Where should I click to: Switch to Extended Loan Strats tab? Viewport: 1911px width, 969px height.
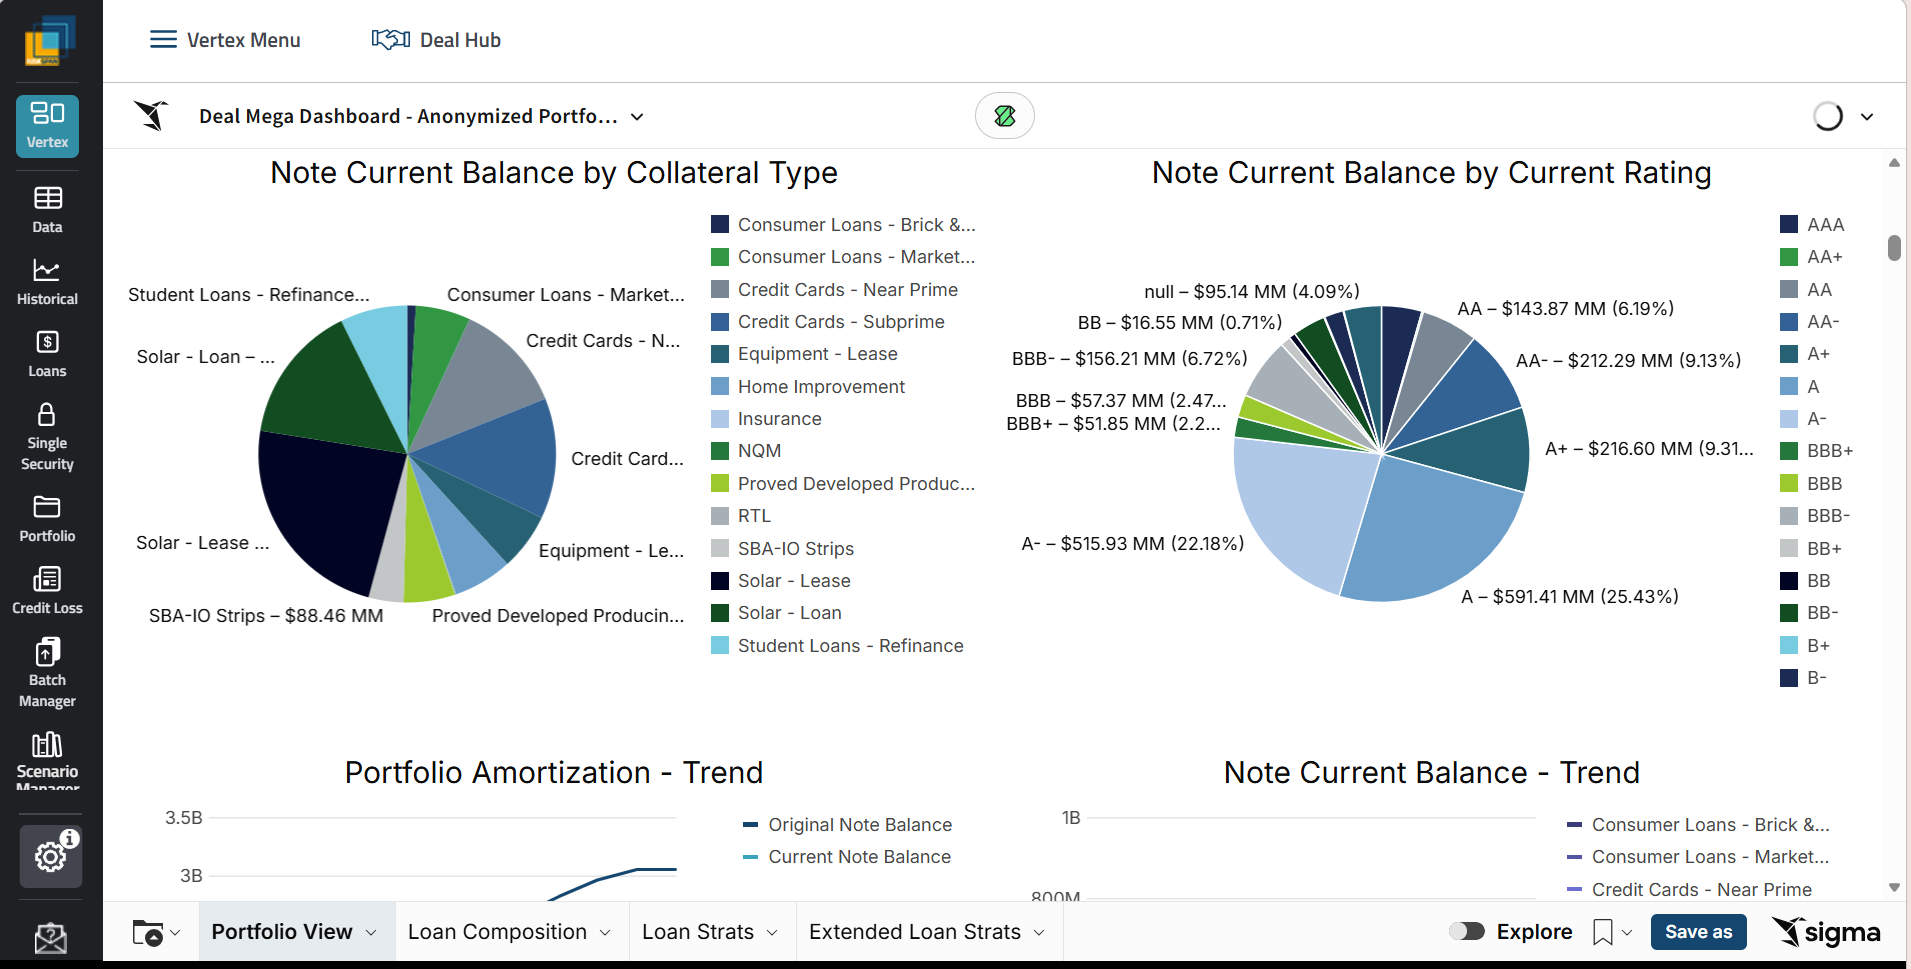[915, 932]
